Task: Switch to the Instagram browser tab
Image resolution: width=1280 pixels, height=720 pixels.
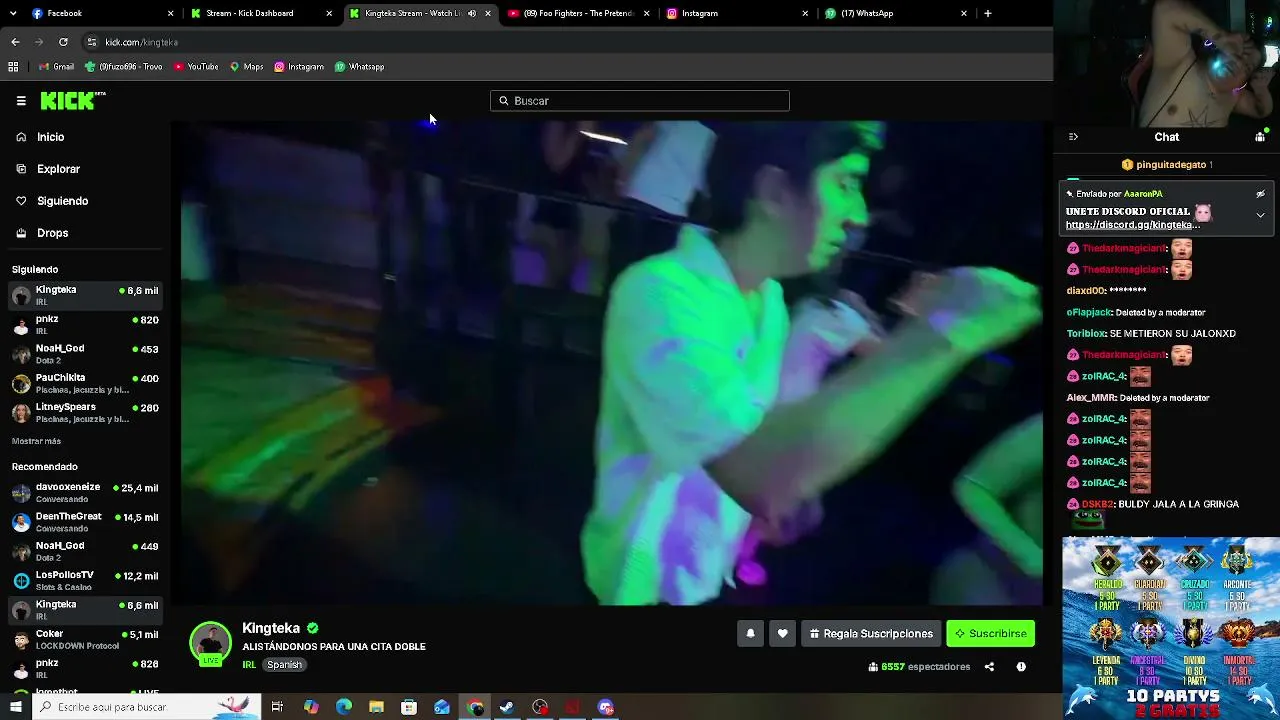Action: [x=738, y=13]
